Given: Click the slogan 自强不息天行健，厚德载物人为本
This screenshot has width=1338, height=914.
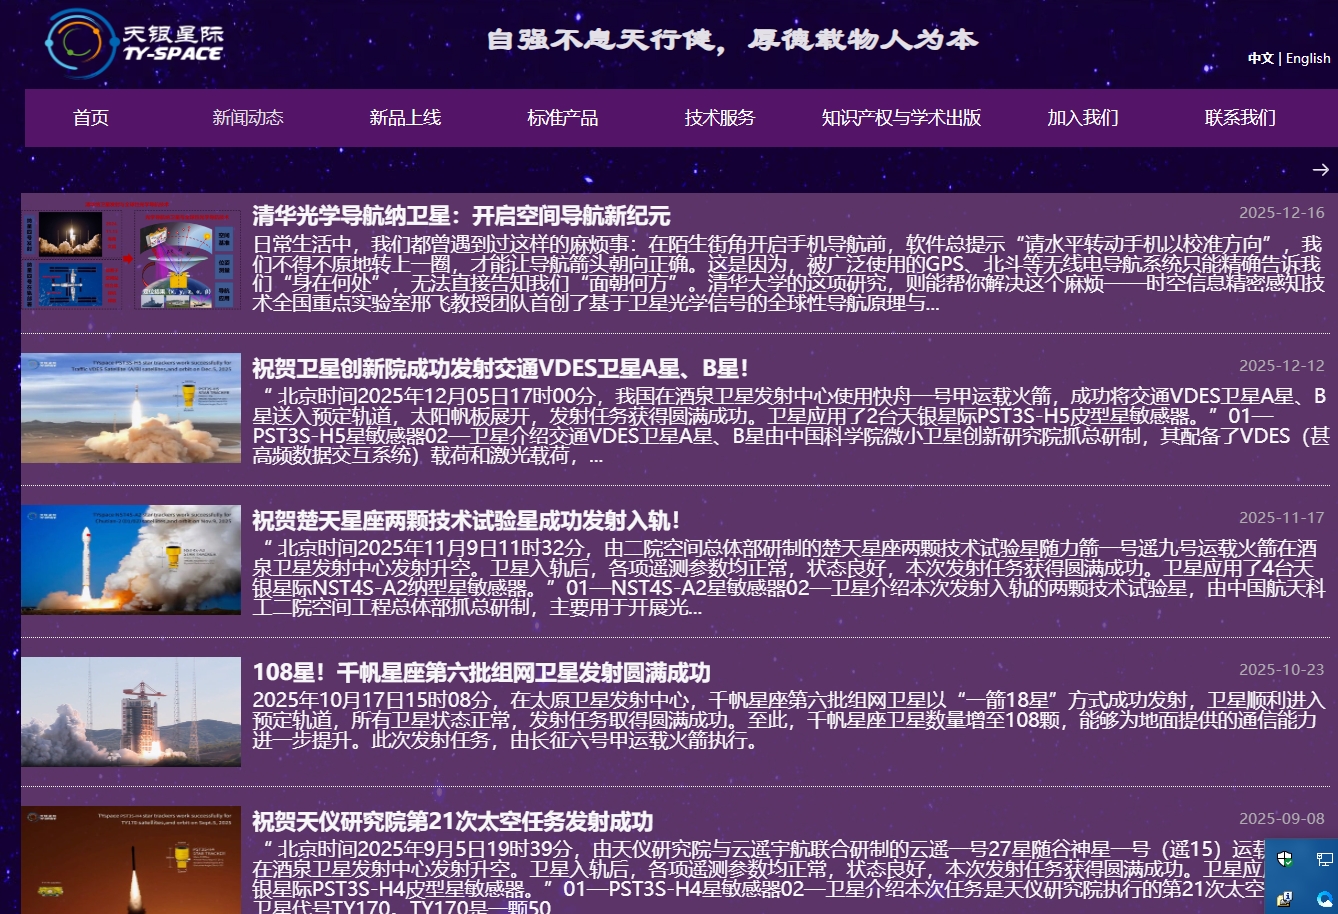Looking at the screenshot, I should pyautogui.click(x=732, y=40).
